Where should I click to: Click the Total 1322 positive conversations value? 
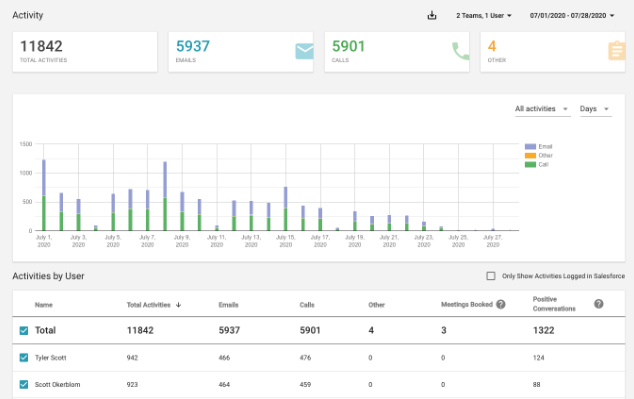coord(543,330)
